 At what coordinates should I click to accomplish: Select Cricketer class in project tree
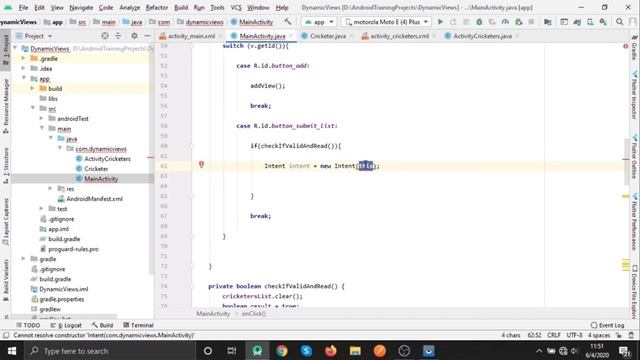point(96,169)
